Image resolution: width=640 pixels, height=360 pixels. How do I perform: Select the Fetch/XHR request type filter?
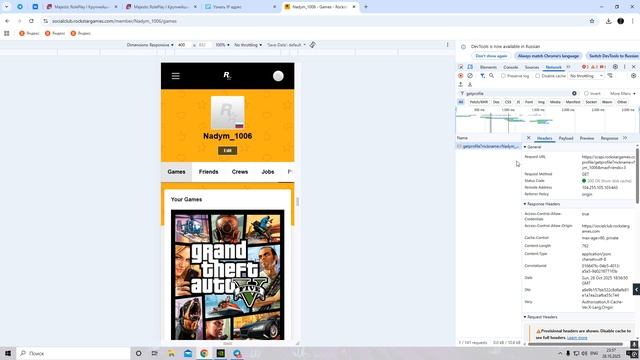tap(478, 102)
